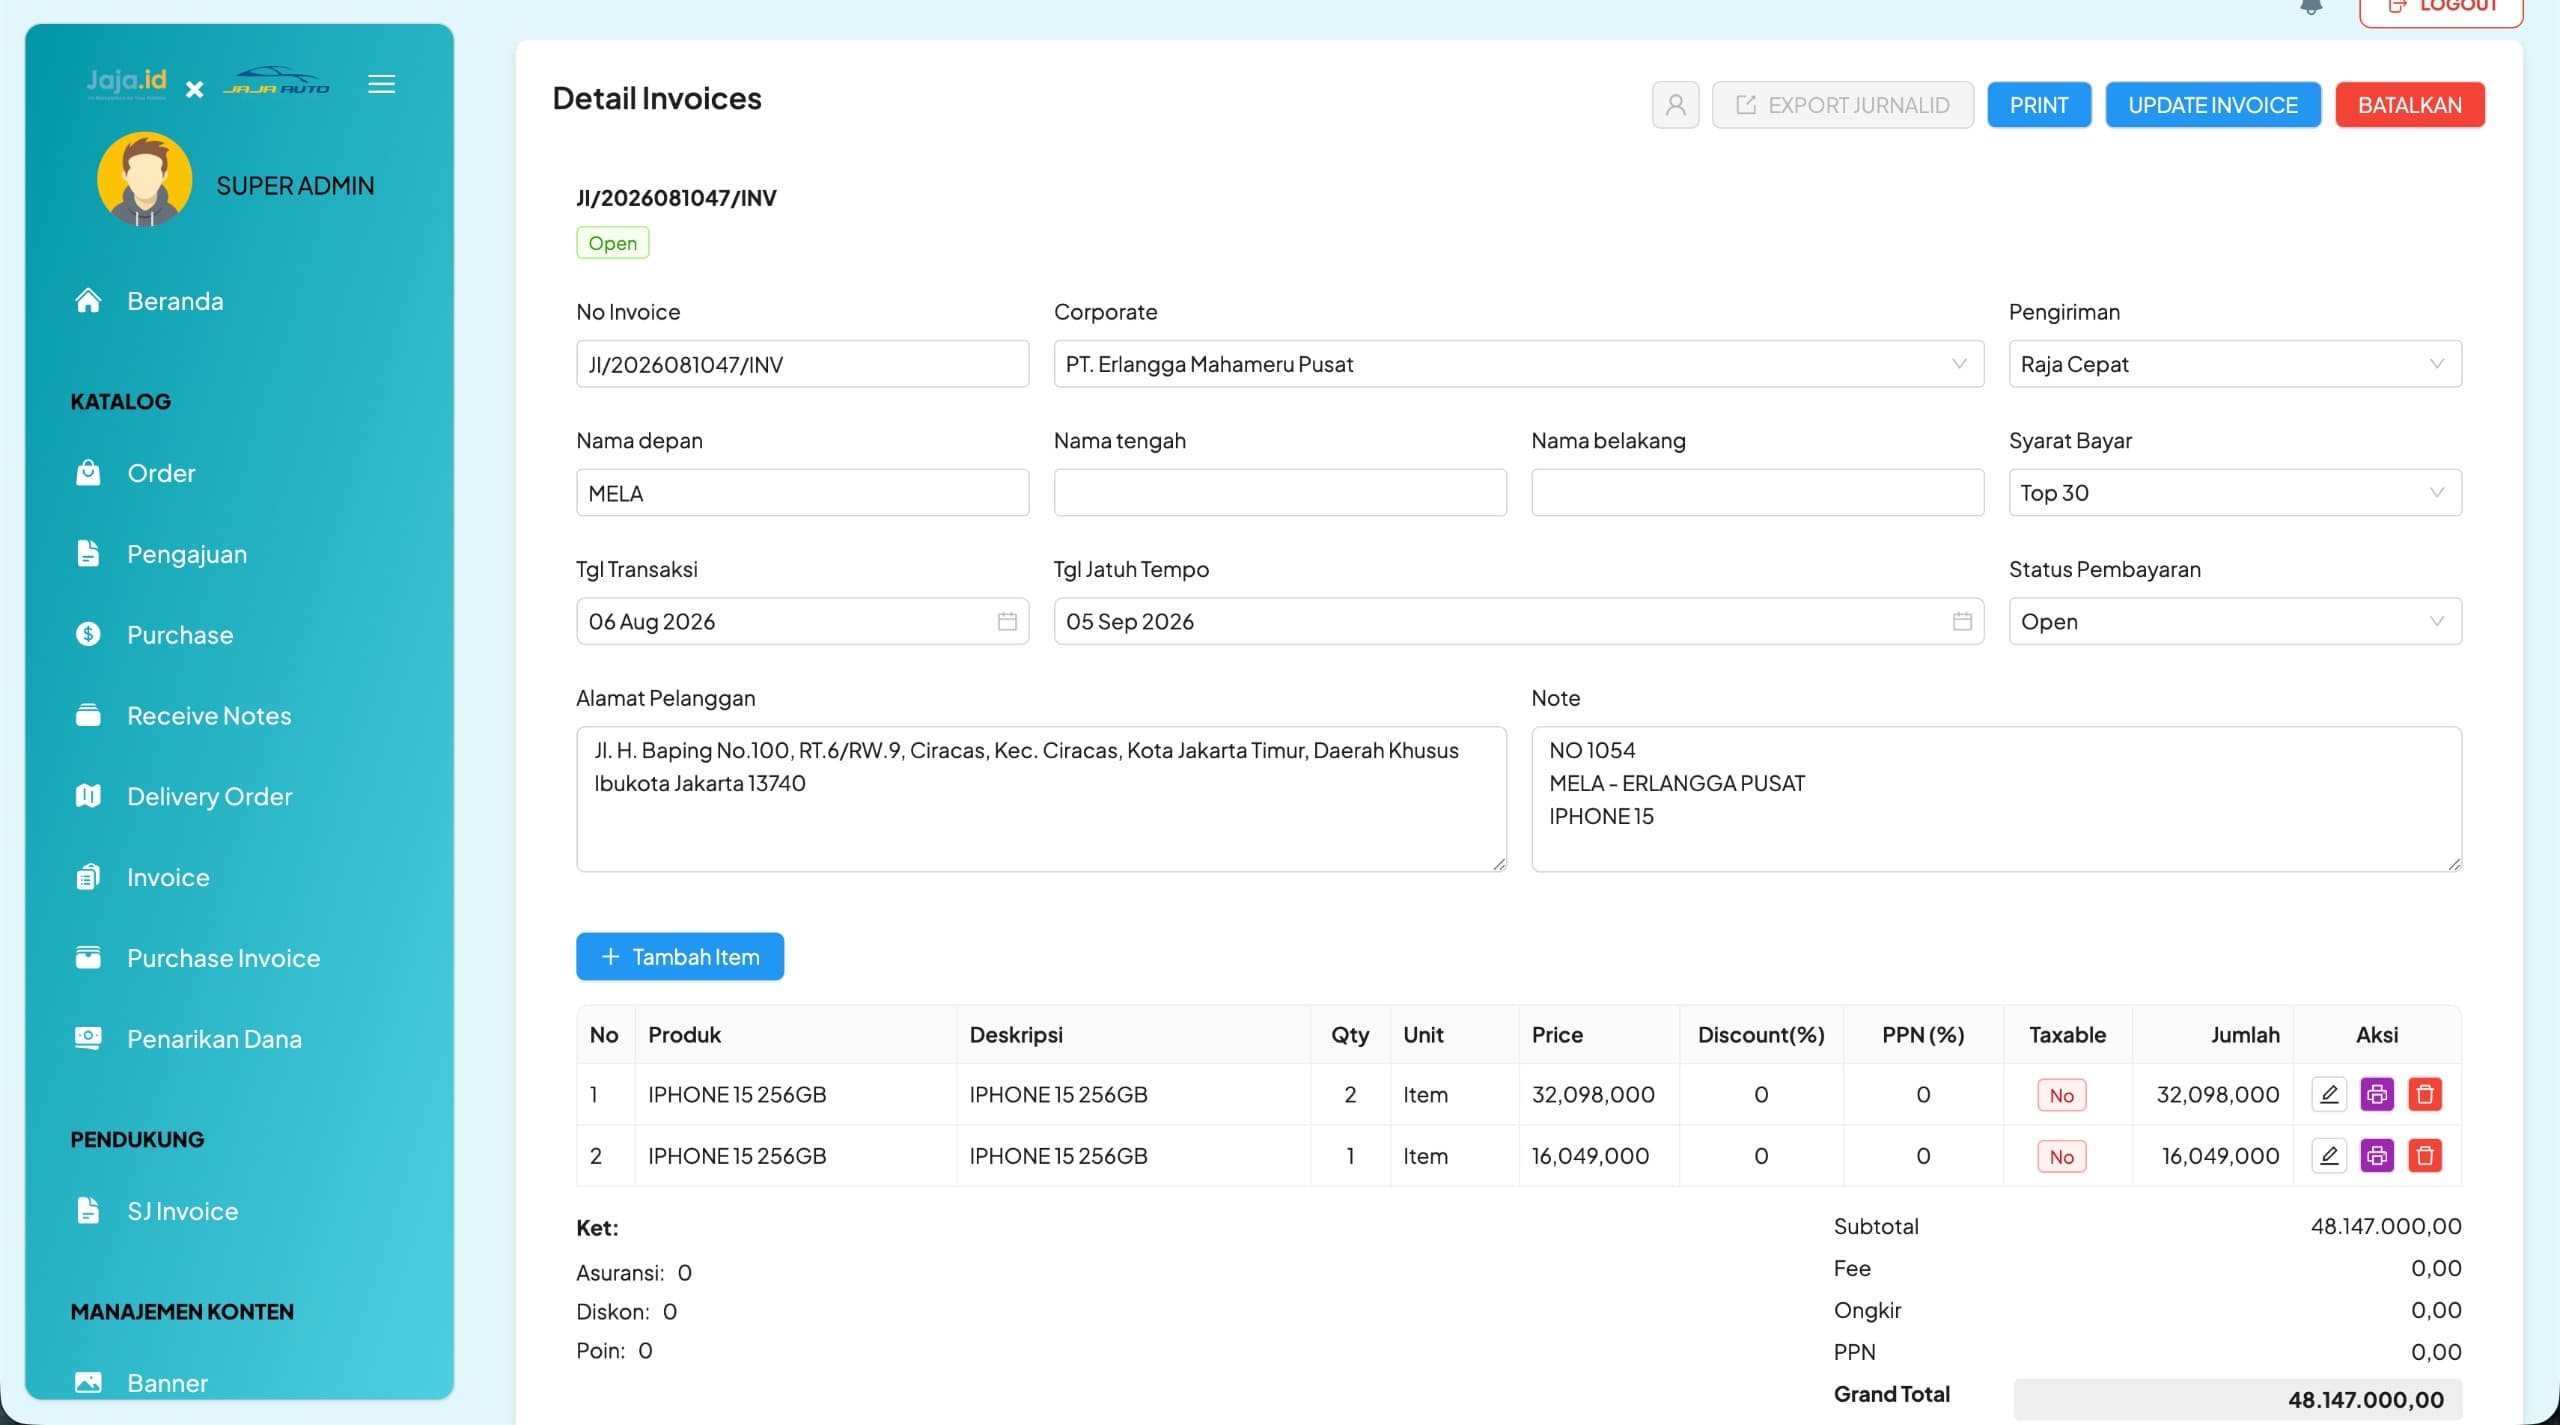This screenshot has width=2560, height=1425.
Task: Click the Purchase Invoice wallet icon
Action: click(88, 958)
